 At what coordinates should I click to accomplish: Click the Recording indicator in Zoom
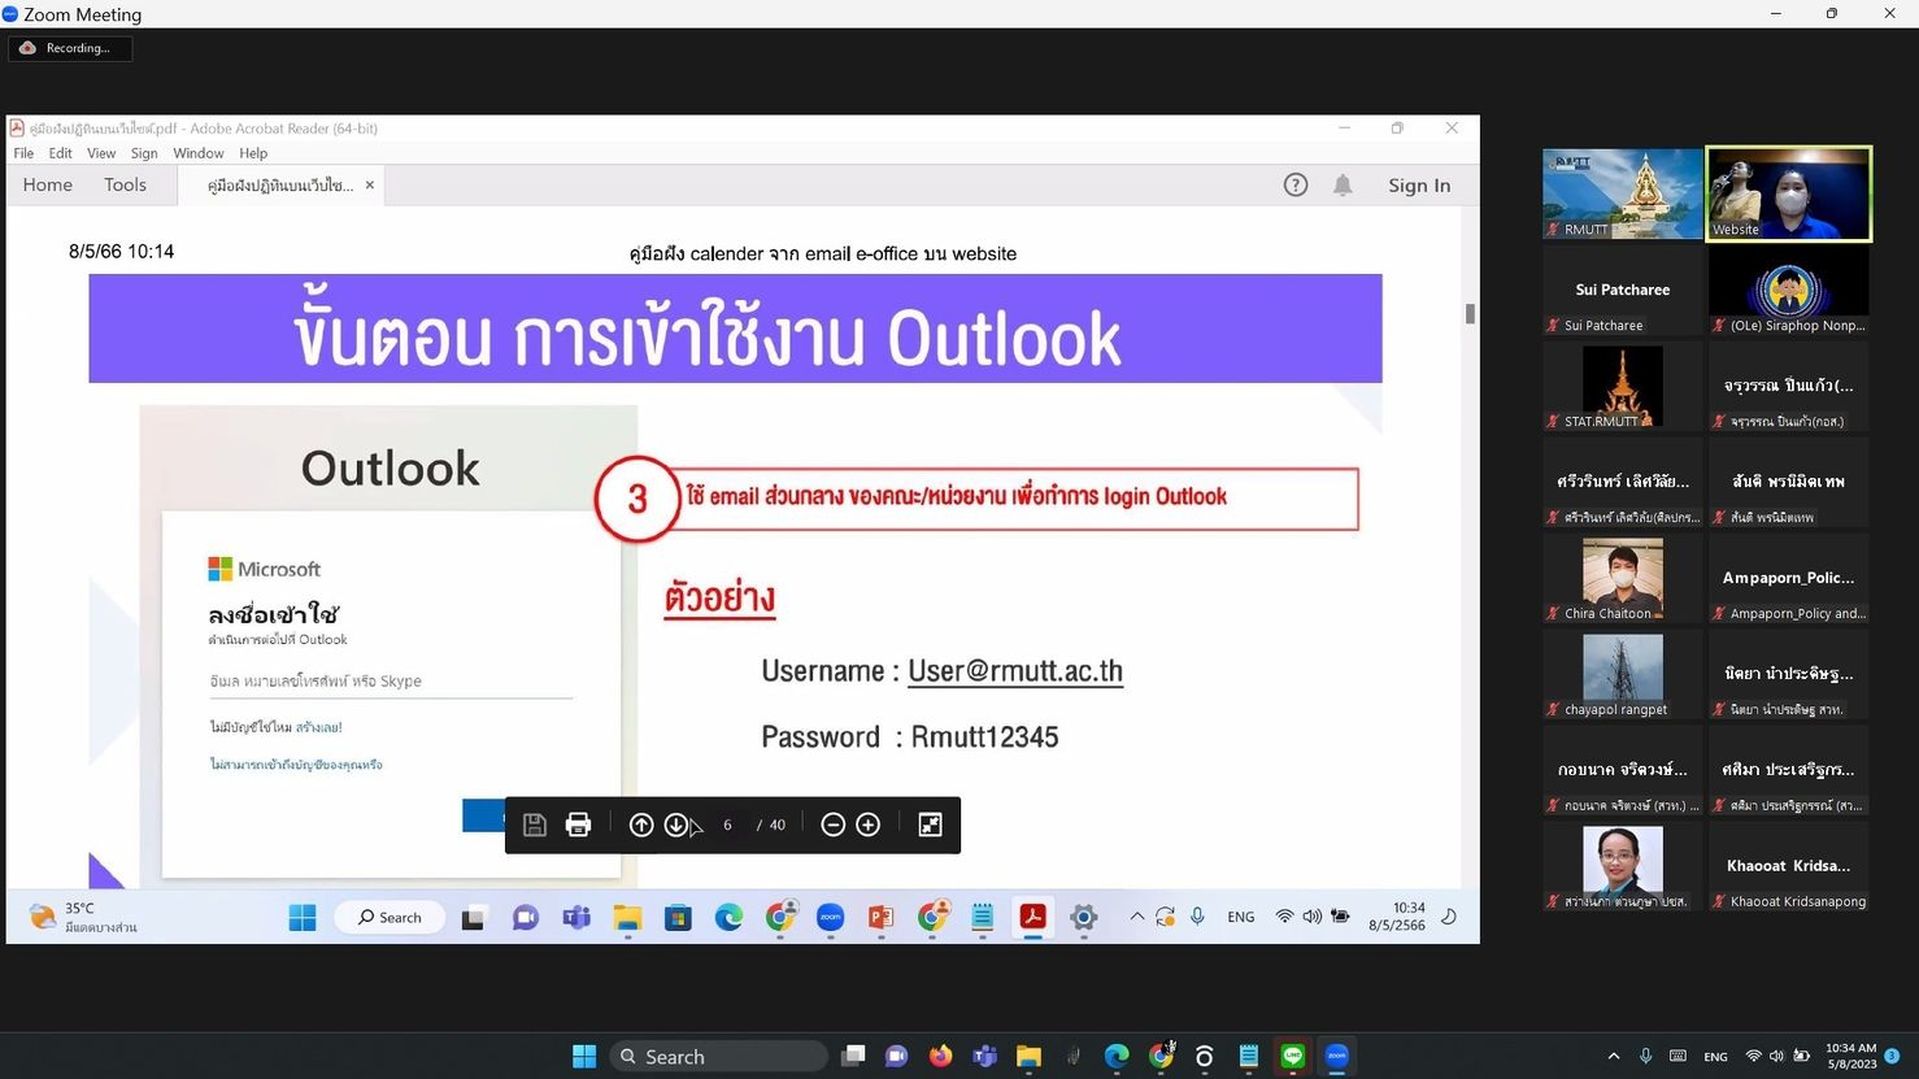[70, 48]
